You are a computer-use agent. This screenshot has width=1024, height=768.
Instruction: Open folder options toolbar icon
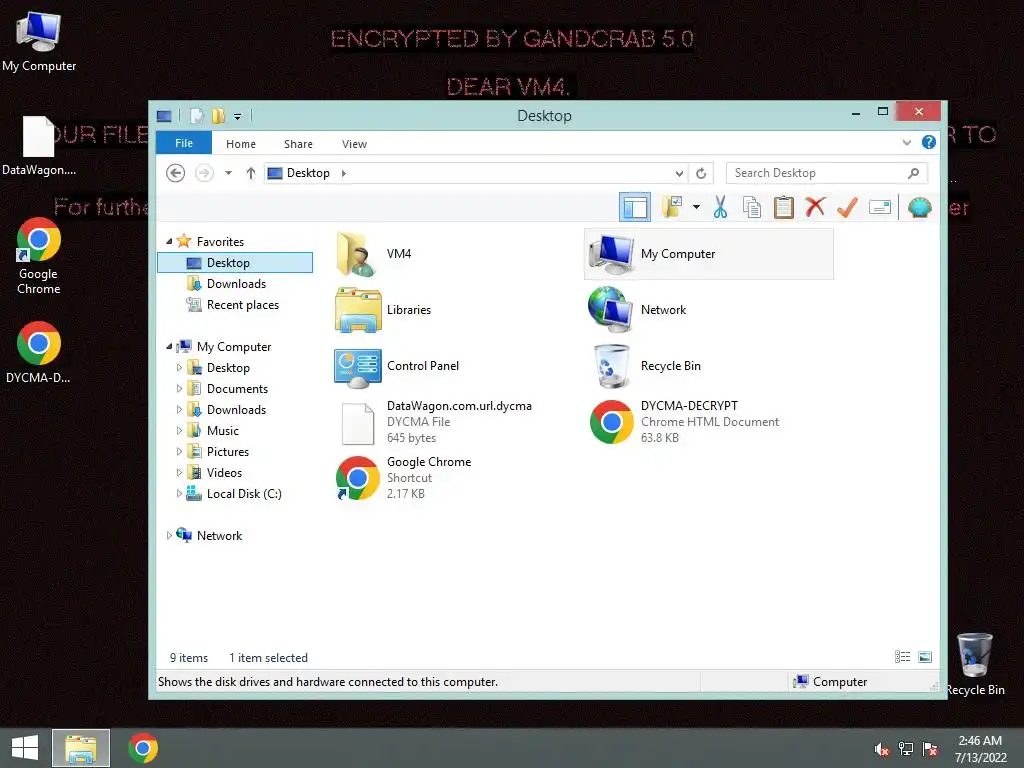point(672,208)
